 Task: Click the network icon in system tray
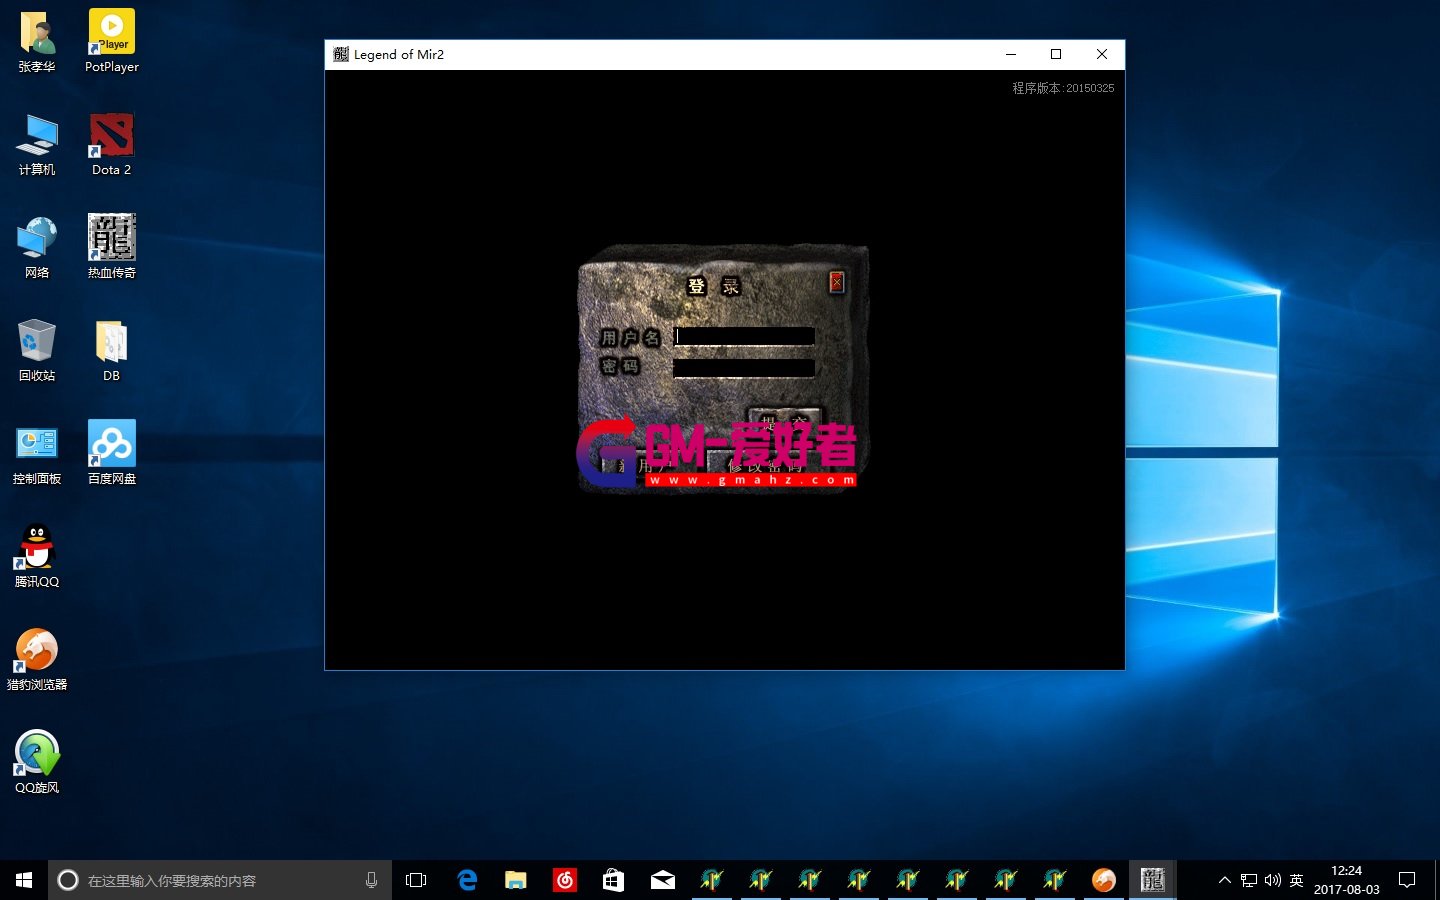1249,880
